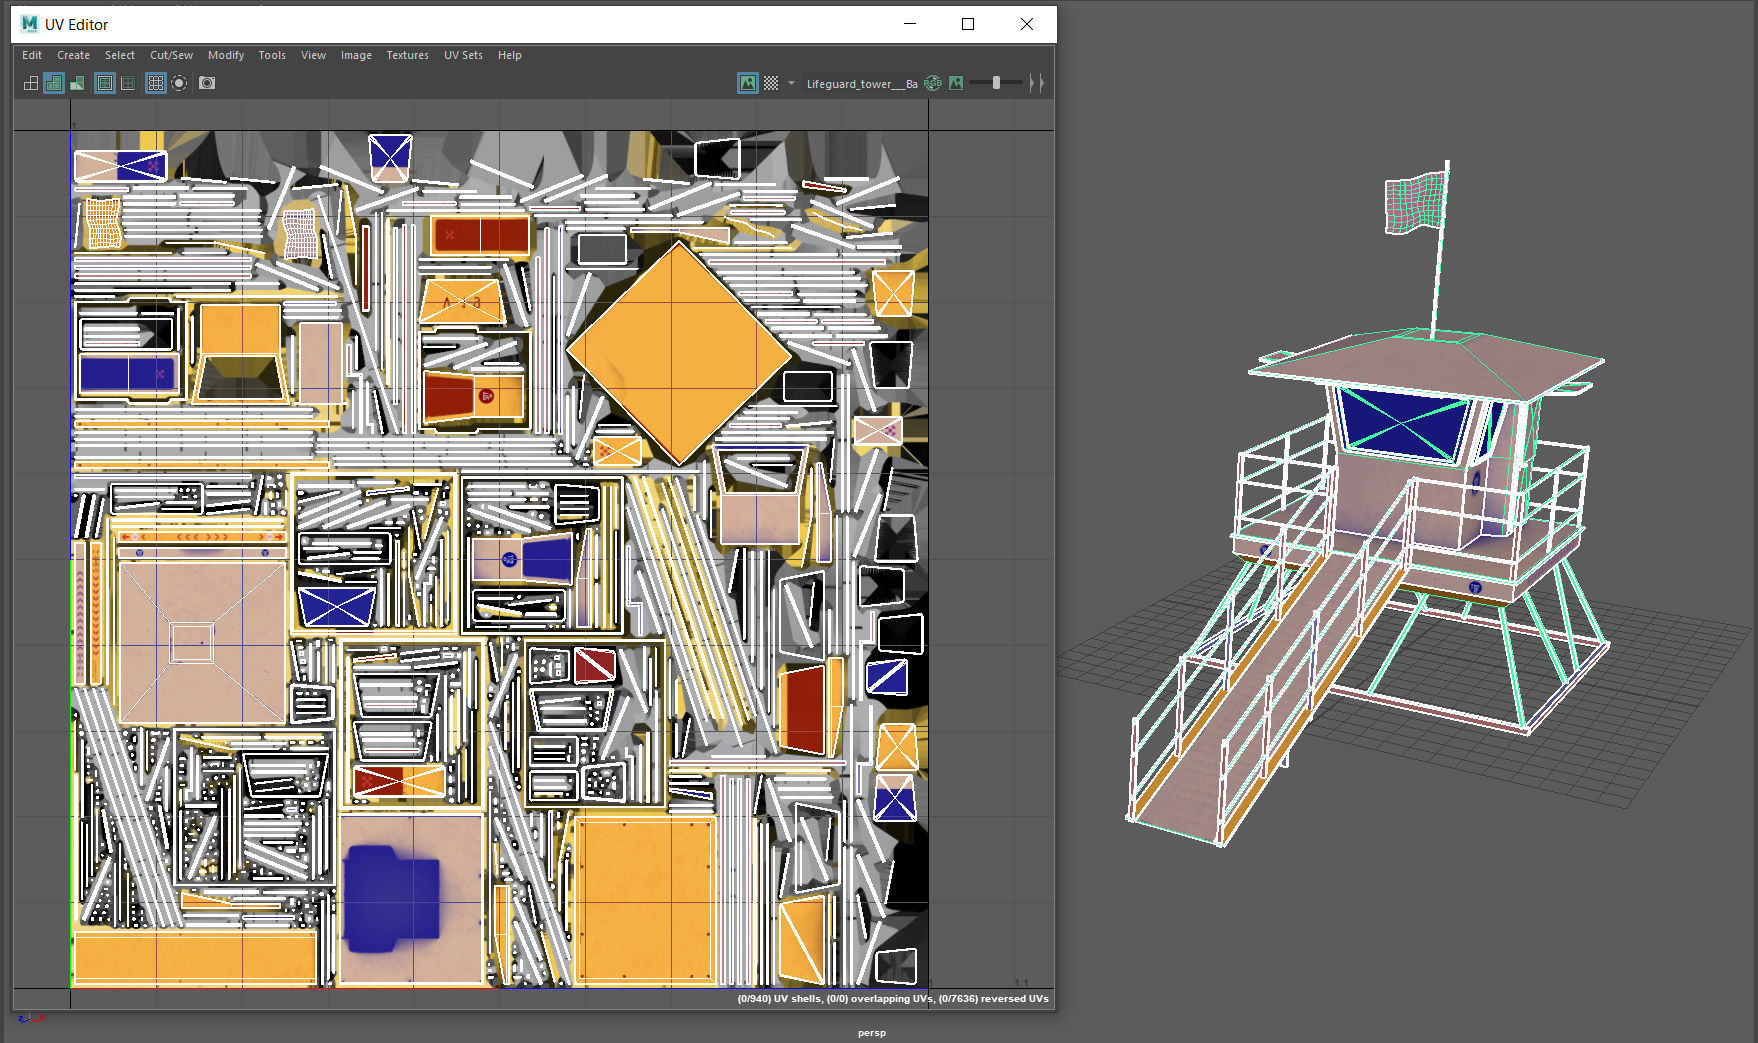Toggle shaded UV shells display
This screenshot has height=1043, width=1758.
click(x=54, y=83)
